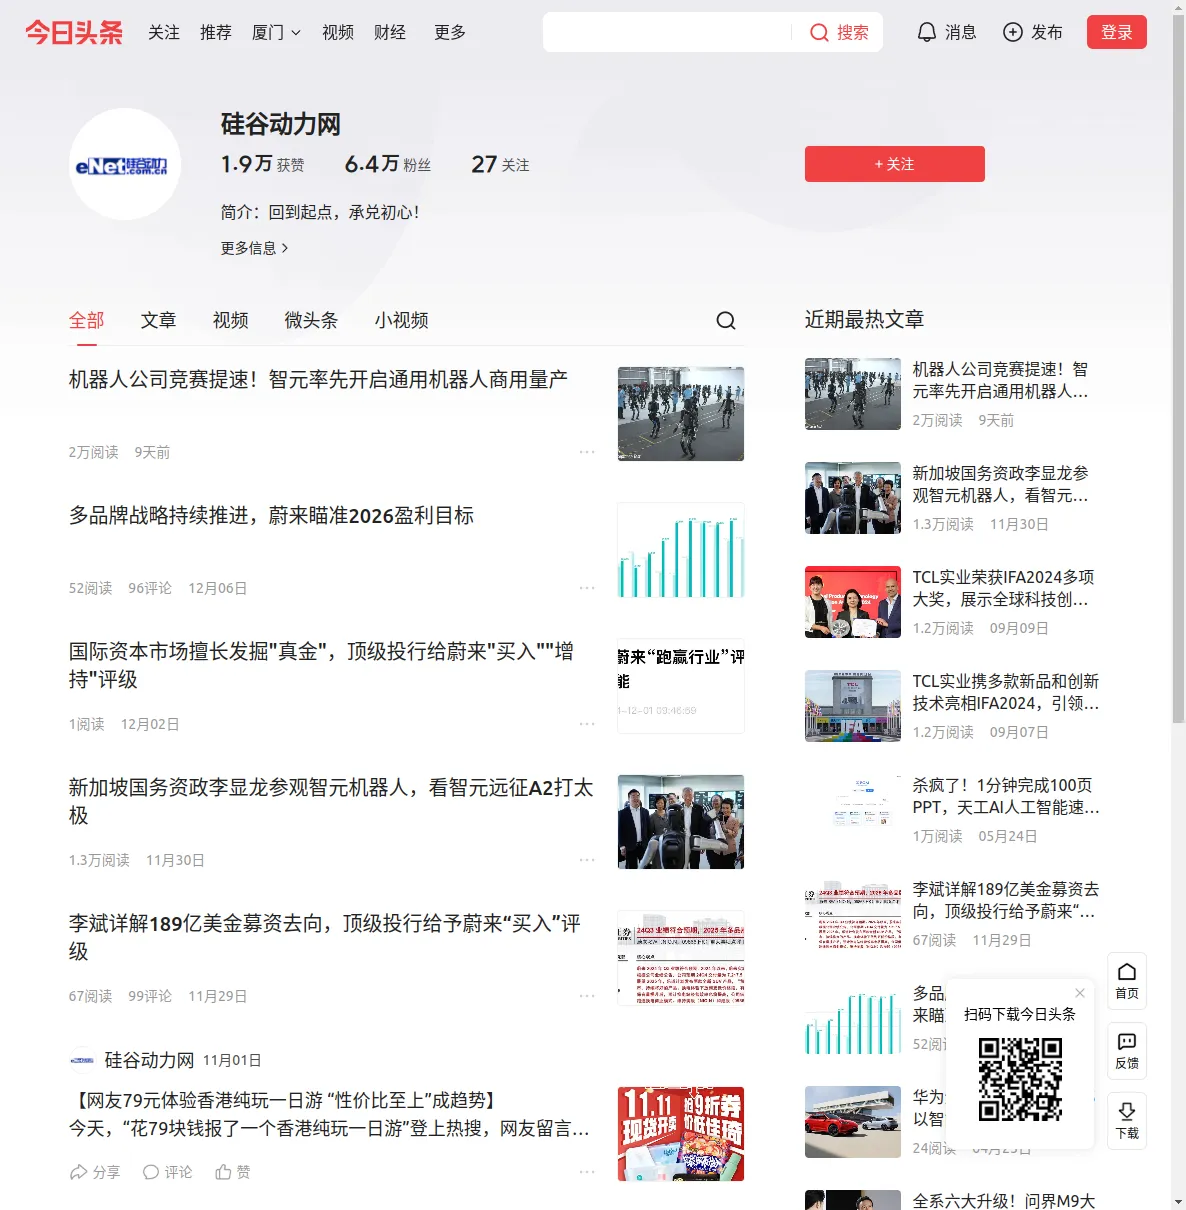Open article list search magnifier icon
Image resolution: width=1186 pixels, height=1210 pixels.
coord(726,320)
